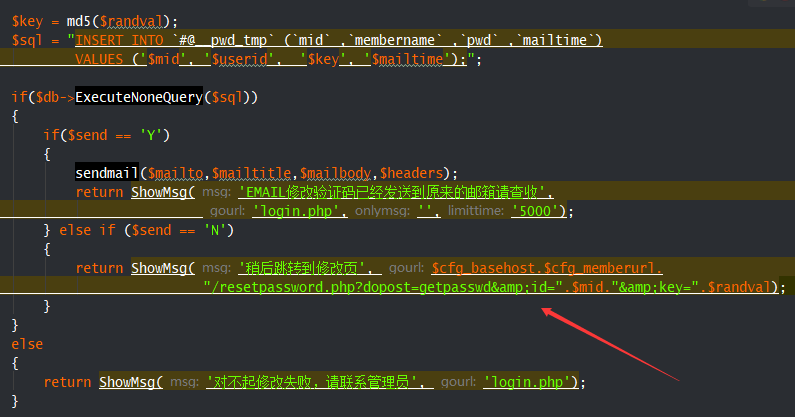Click the 'Y' string in $send comparison
Image resolution: width=795 pixels, height=417 pixels.
151,135
